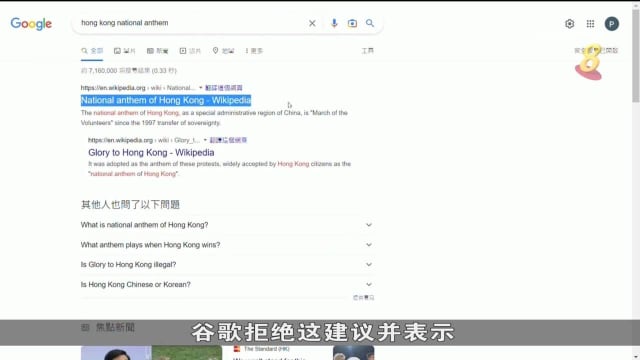Expand Is Glory to Hong Kong illegal?
The image size is (640, 360).
(227, 264)
